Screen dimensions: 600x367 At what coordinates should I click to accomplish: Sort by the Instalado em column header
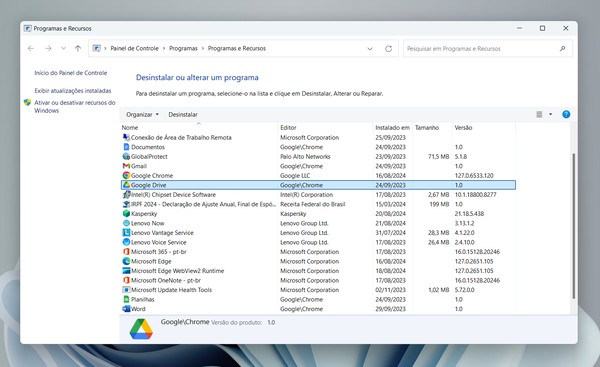pyautogui.click(x=392, y=127)
